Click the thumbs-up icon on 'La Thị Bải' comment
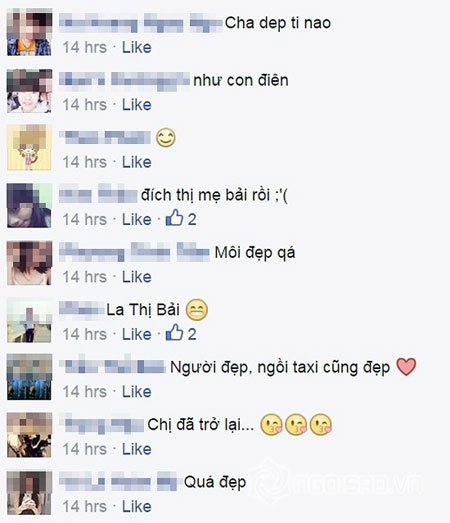450x523 pixels. [174, 333]
